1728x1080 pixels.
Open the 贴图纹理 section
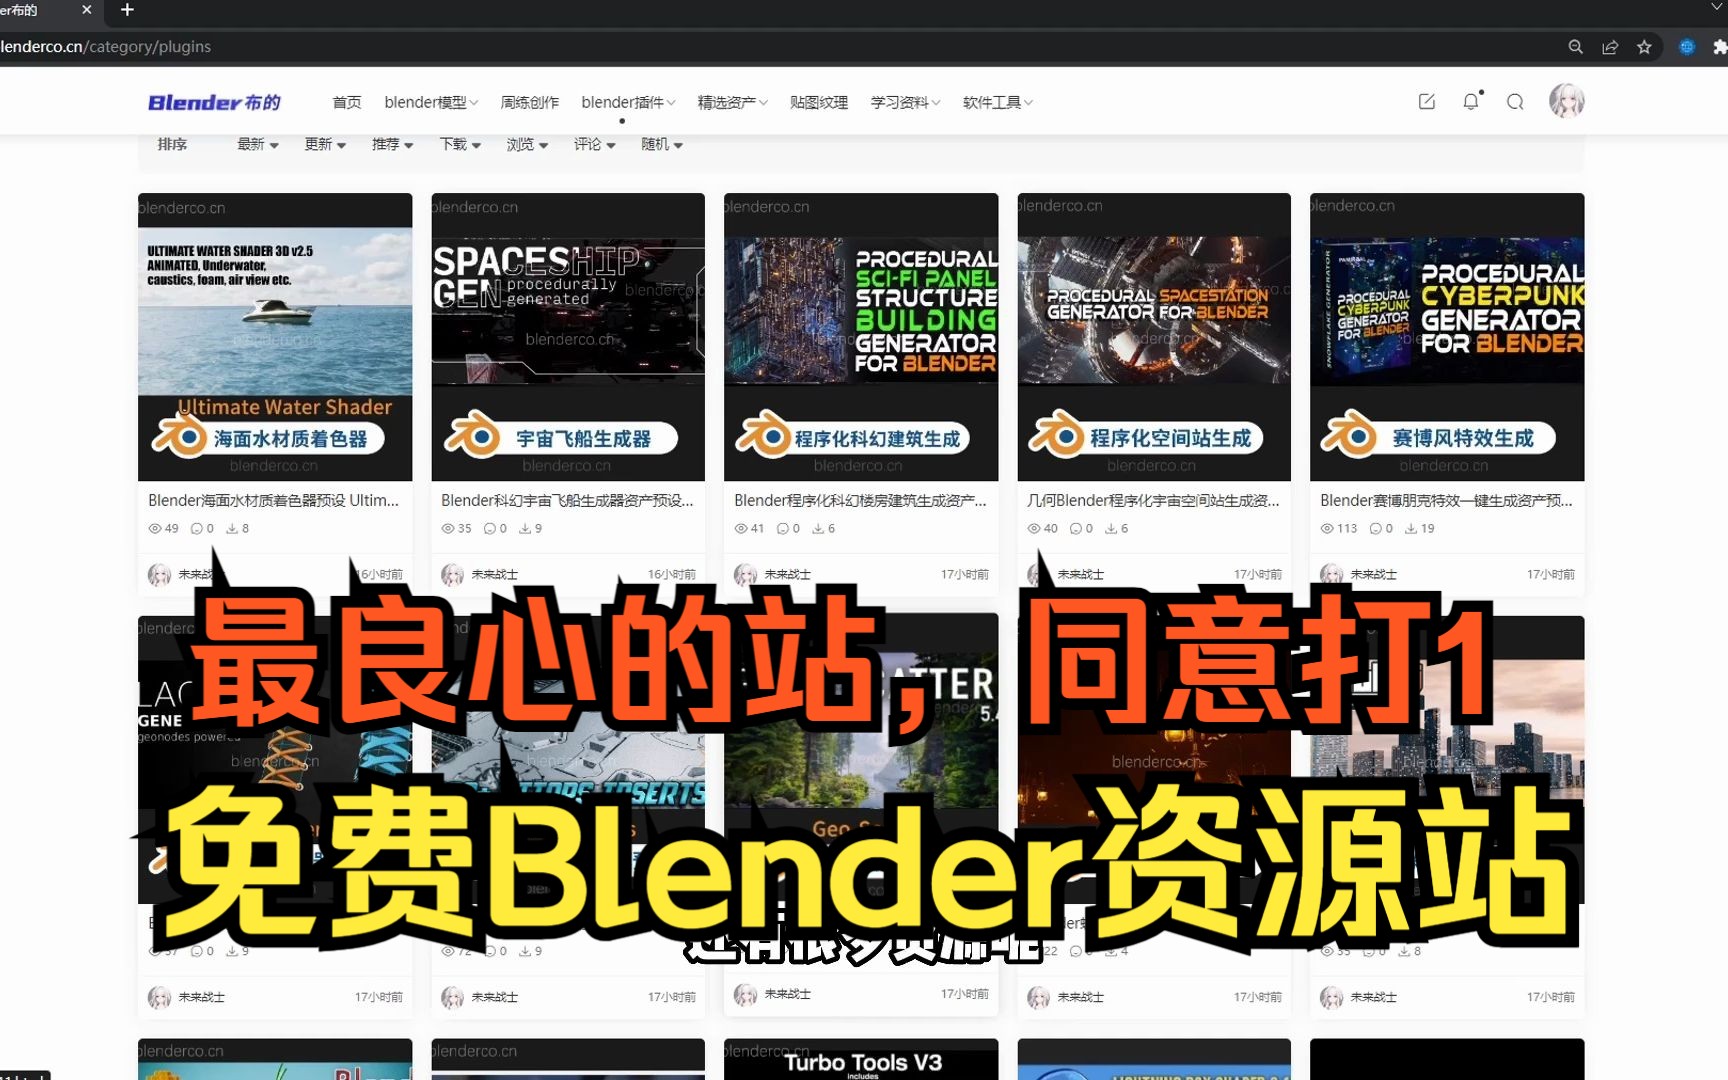pos(819,102)
